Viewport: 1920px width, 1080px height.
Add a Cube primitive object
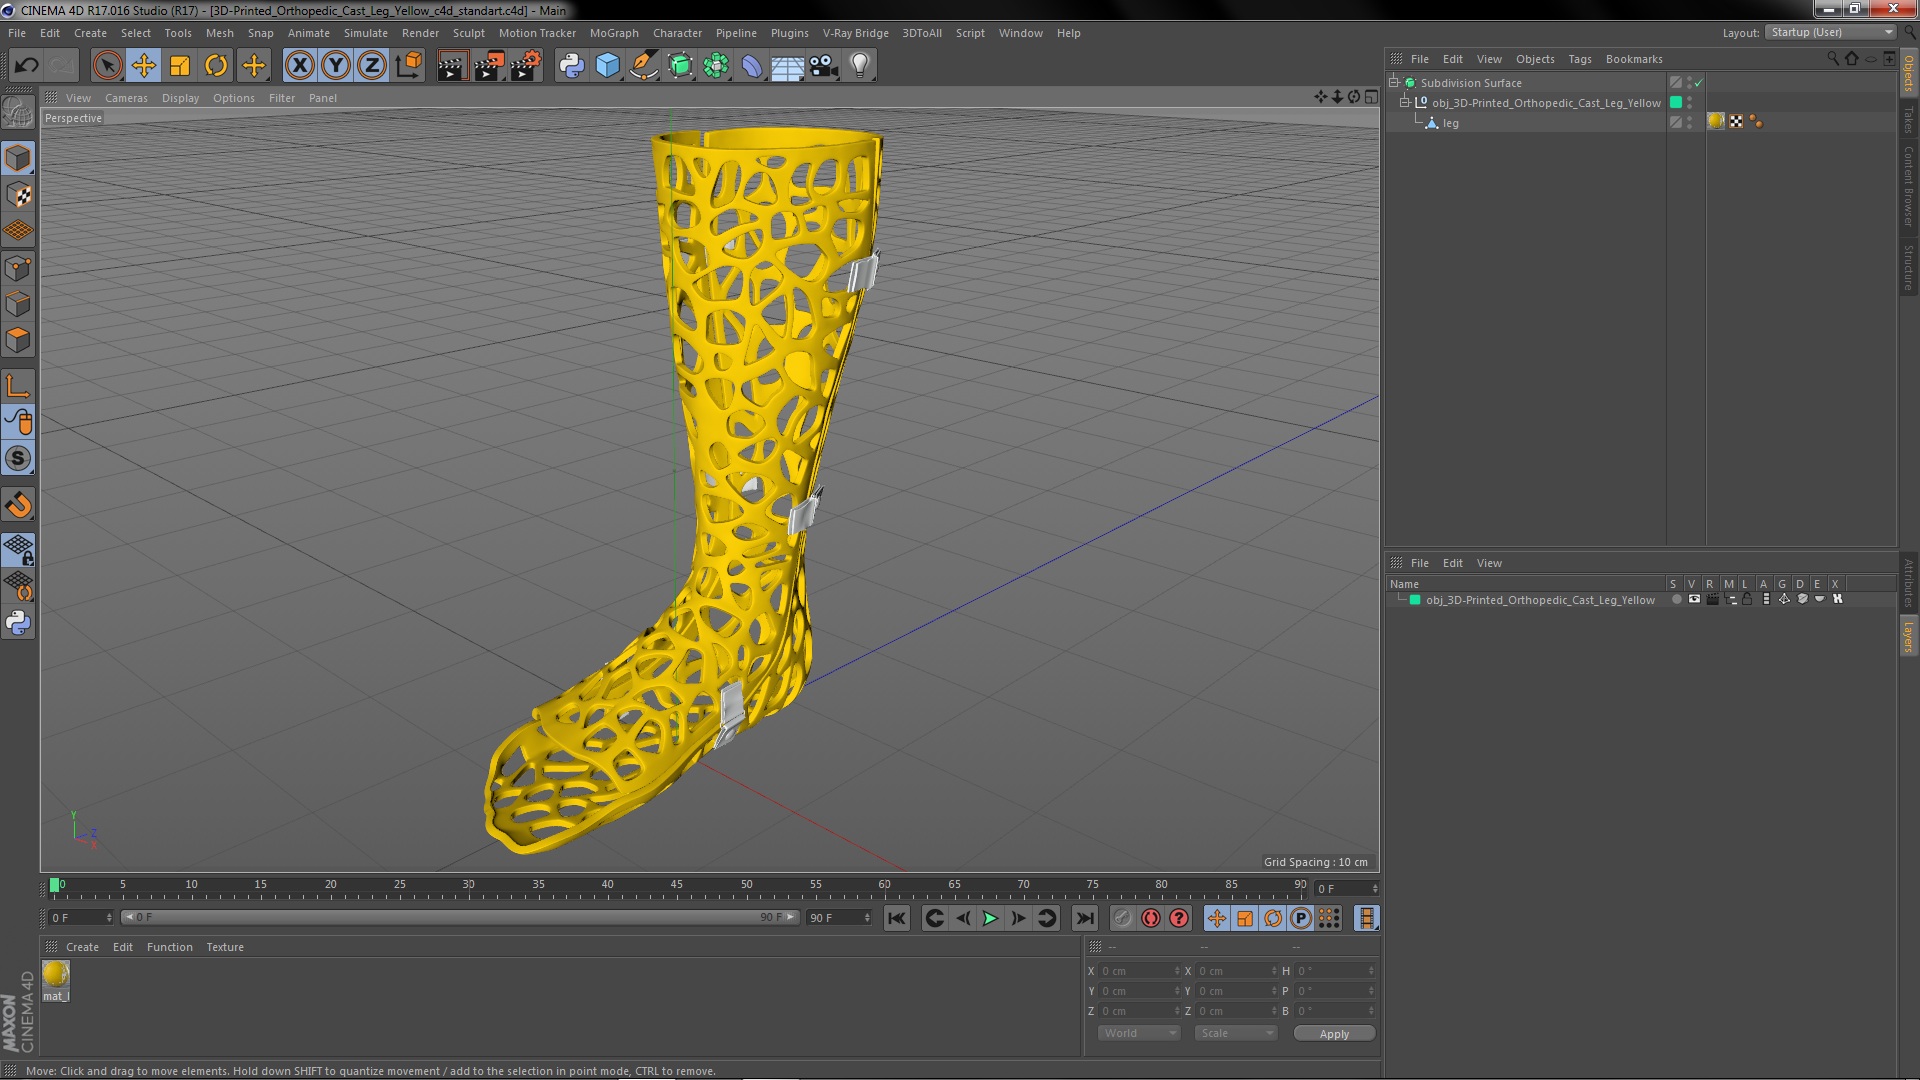[607, 66]
